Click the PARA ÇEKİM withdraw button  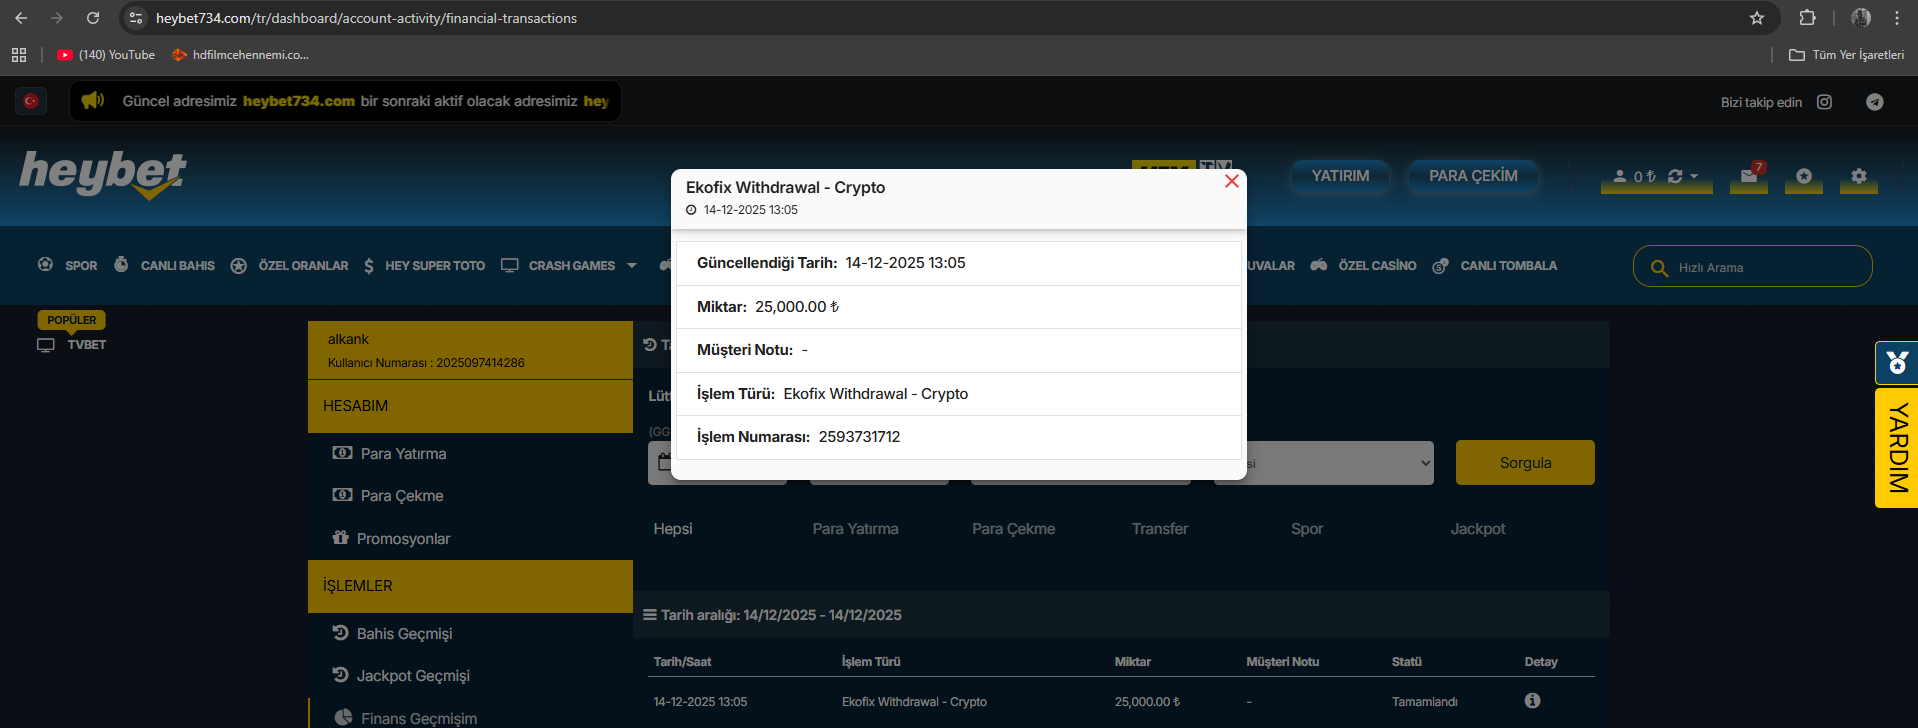[x=1473, y=176]
